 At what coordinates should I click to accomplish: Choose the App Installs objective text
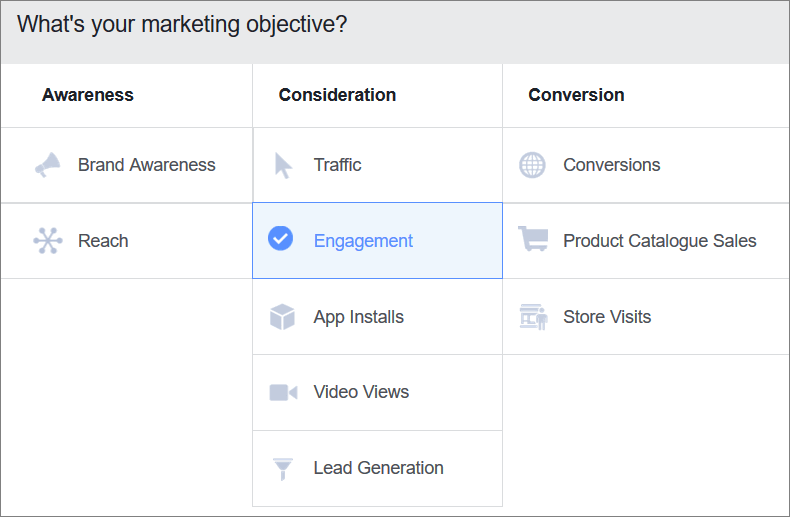tap(359, 317)
